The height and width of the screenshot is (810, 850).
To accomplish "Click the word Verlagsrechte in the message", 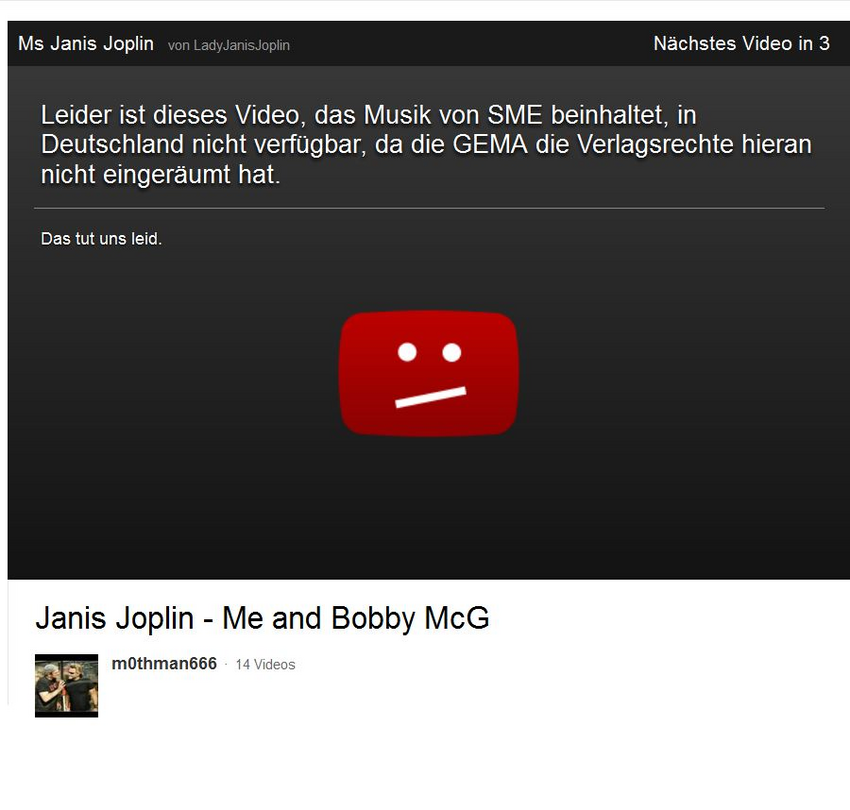I will point(654,145).
